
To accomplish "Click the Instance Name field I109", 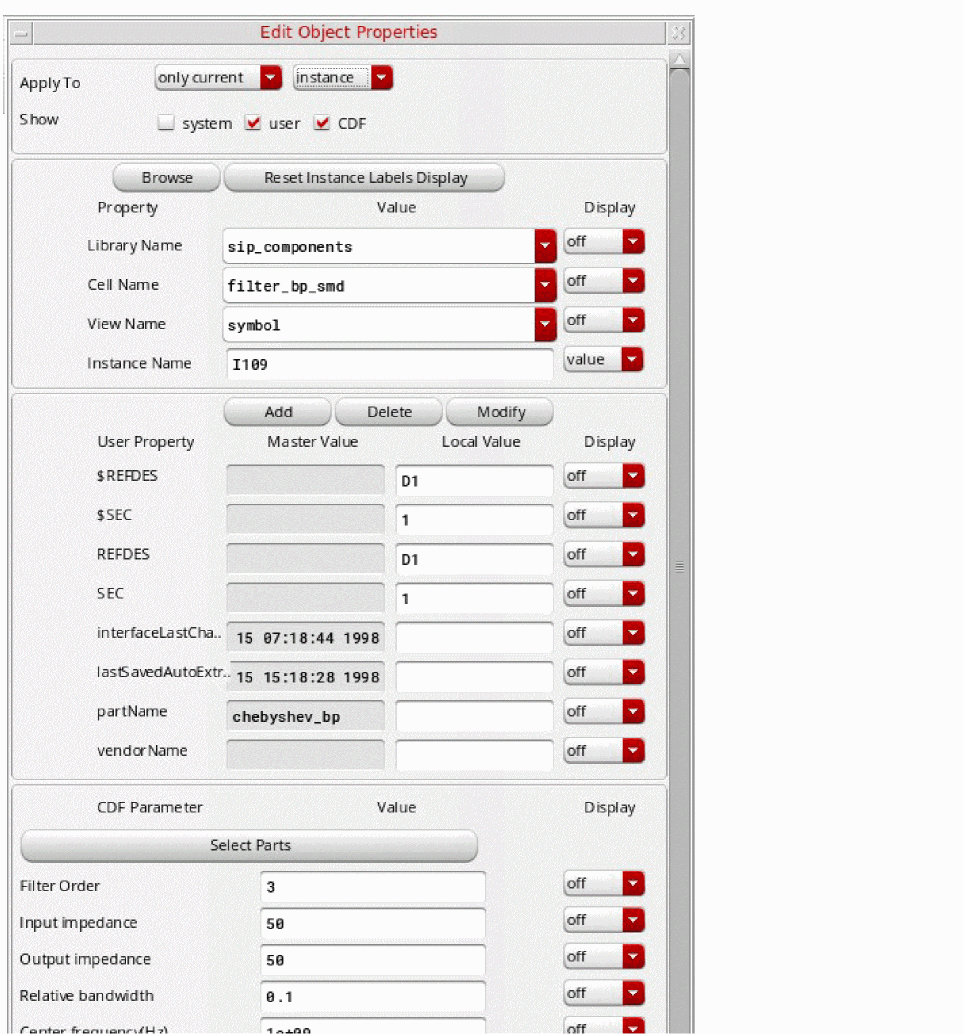I will pyautogui.click(x=389, y=365).
